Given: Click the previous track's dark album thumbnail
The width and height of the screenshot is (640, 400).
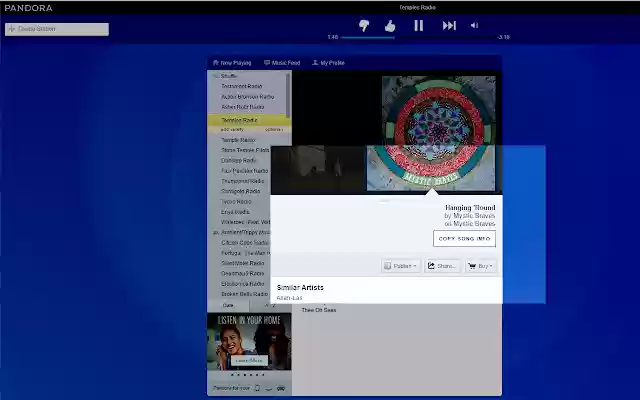Looking at the screenshot, I should coord(318,169).
